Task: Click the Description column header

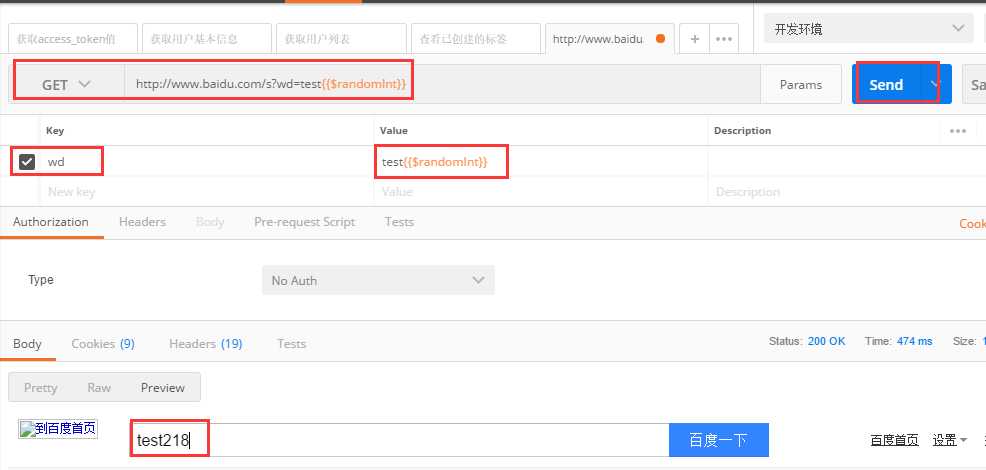Action: (743, 131)
